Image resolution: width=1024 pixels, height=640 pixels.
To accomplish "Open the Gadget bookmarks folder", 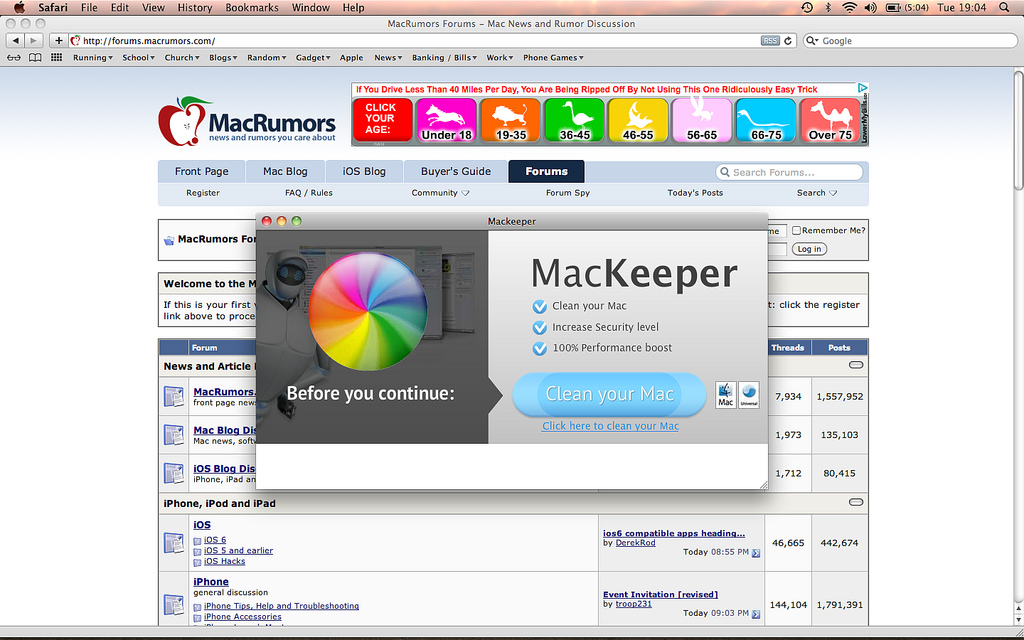I will (313, 57).
